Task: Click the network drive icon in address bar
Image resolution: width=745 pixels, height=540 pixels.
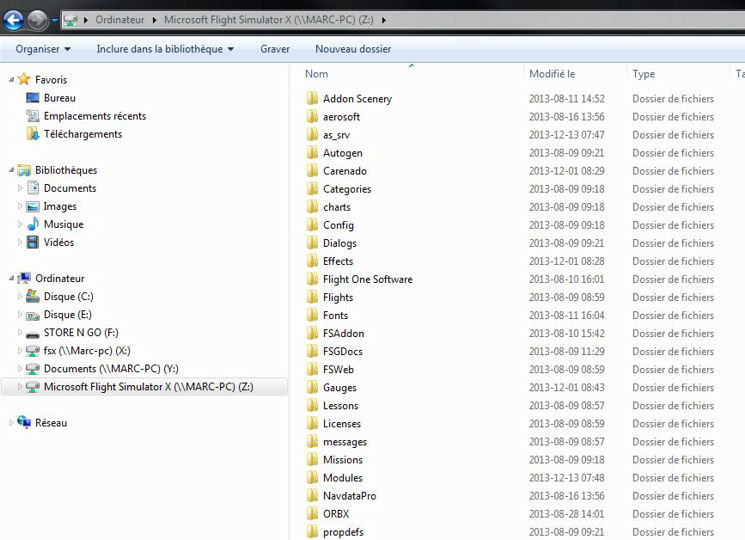Action: click(71, 20)
